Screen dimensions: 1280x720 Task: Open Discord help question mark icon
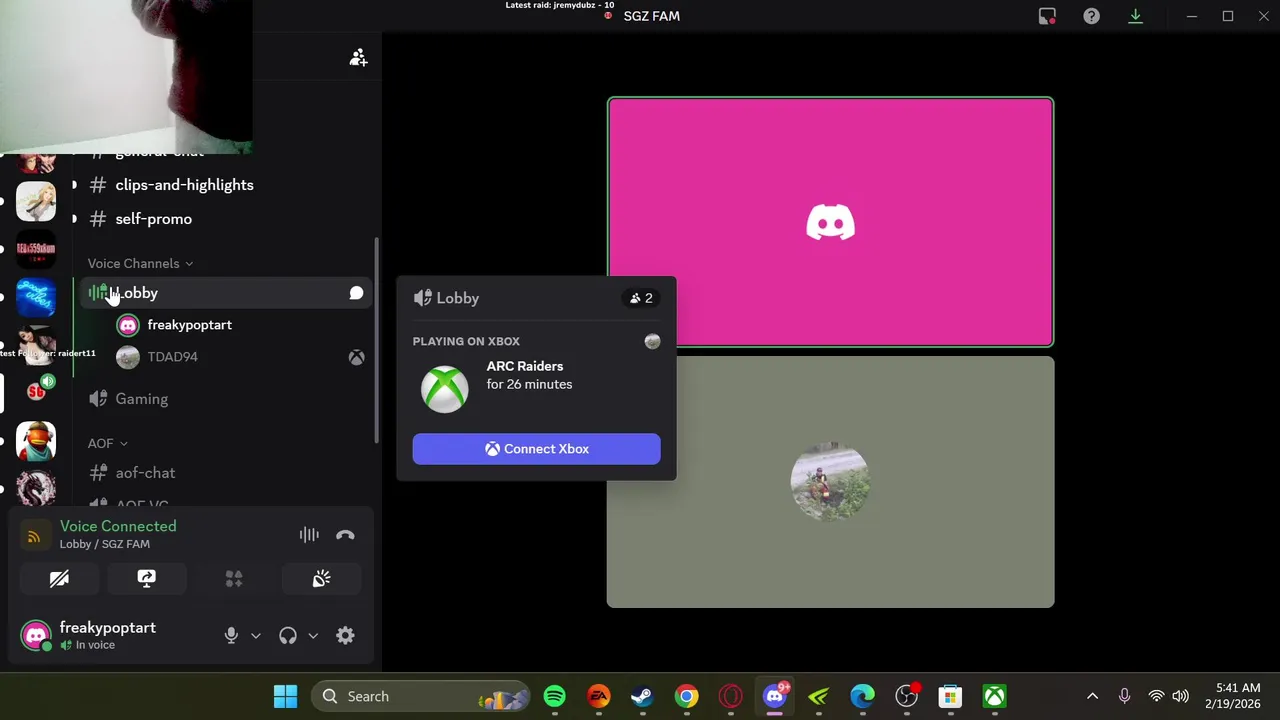pyautogui.click(x=1091, y=16)
